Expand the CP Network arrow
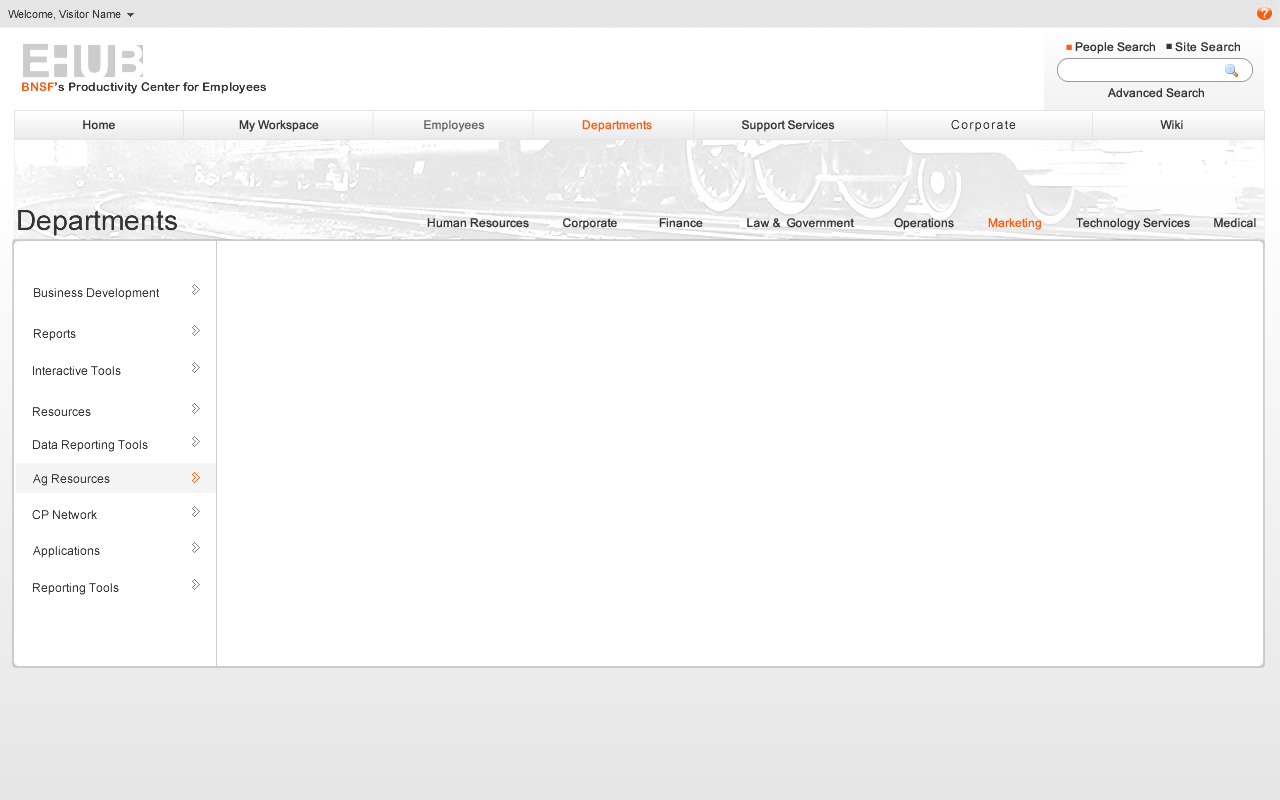 [196, 512]
